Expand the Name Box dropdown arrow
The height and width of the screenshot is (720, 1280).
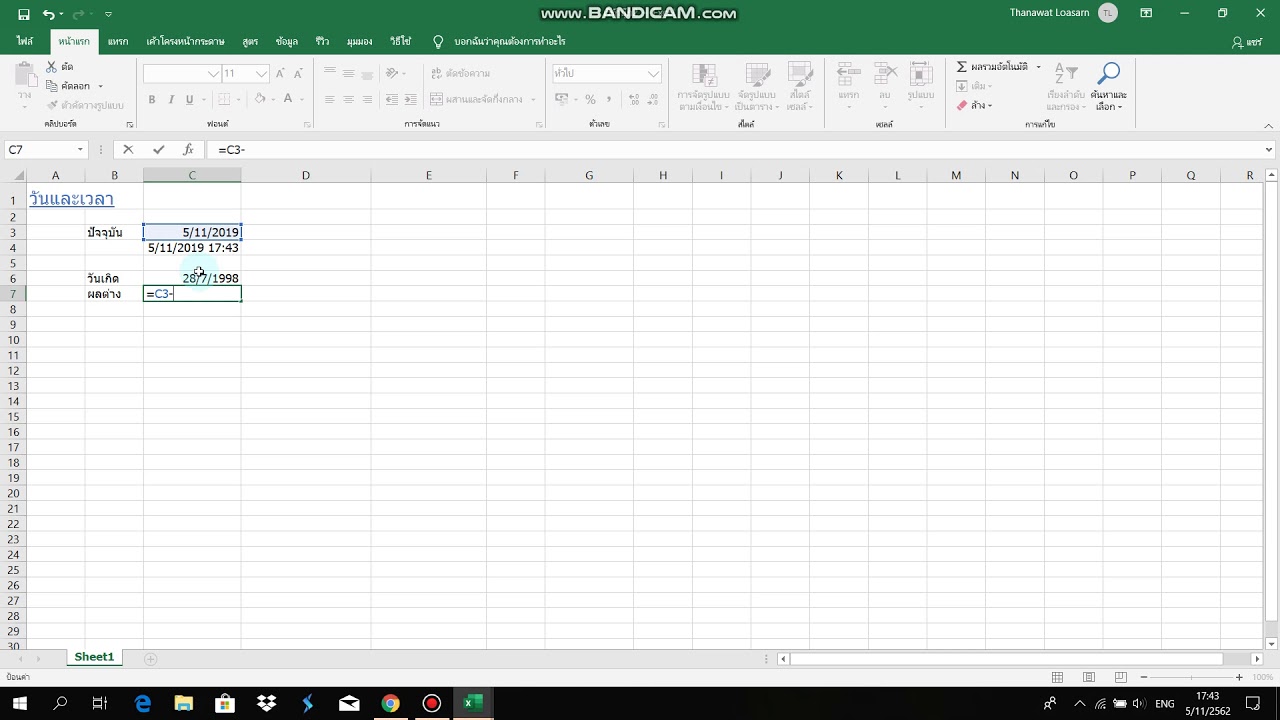tap(81, 150)
